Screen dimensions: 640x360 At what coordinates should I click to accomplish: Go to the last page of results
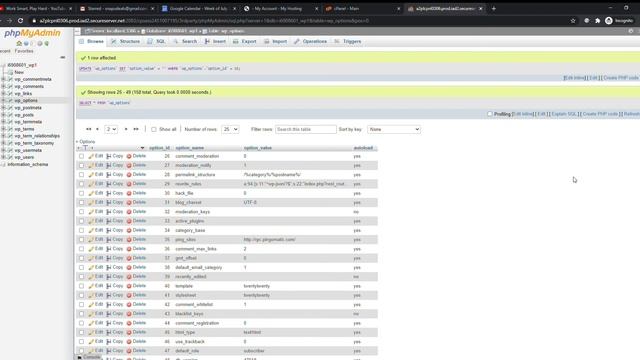pyautogui.click(x=136, y=129)
